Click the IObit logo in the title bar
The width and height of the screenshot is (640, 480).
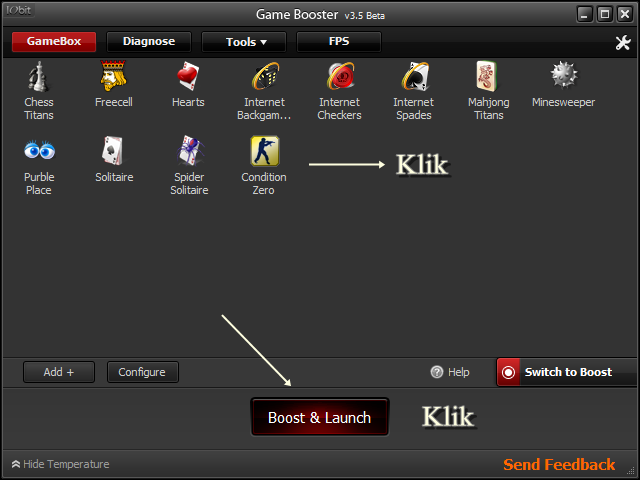coord(18,10)
